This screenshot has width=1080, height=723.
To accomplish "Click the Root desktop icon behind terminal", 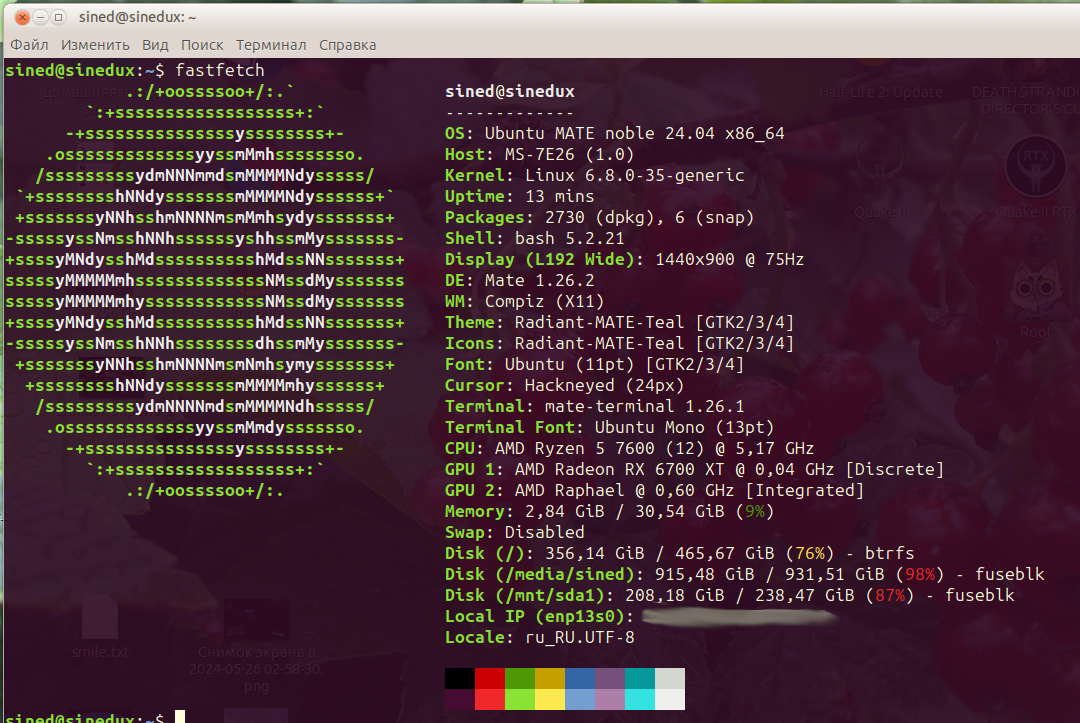I will pos(1036,300).
